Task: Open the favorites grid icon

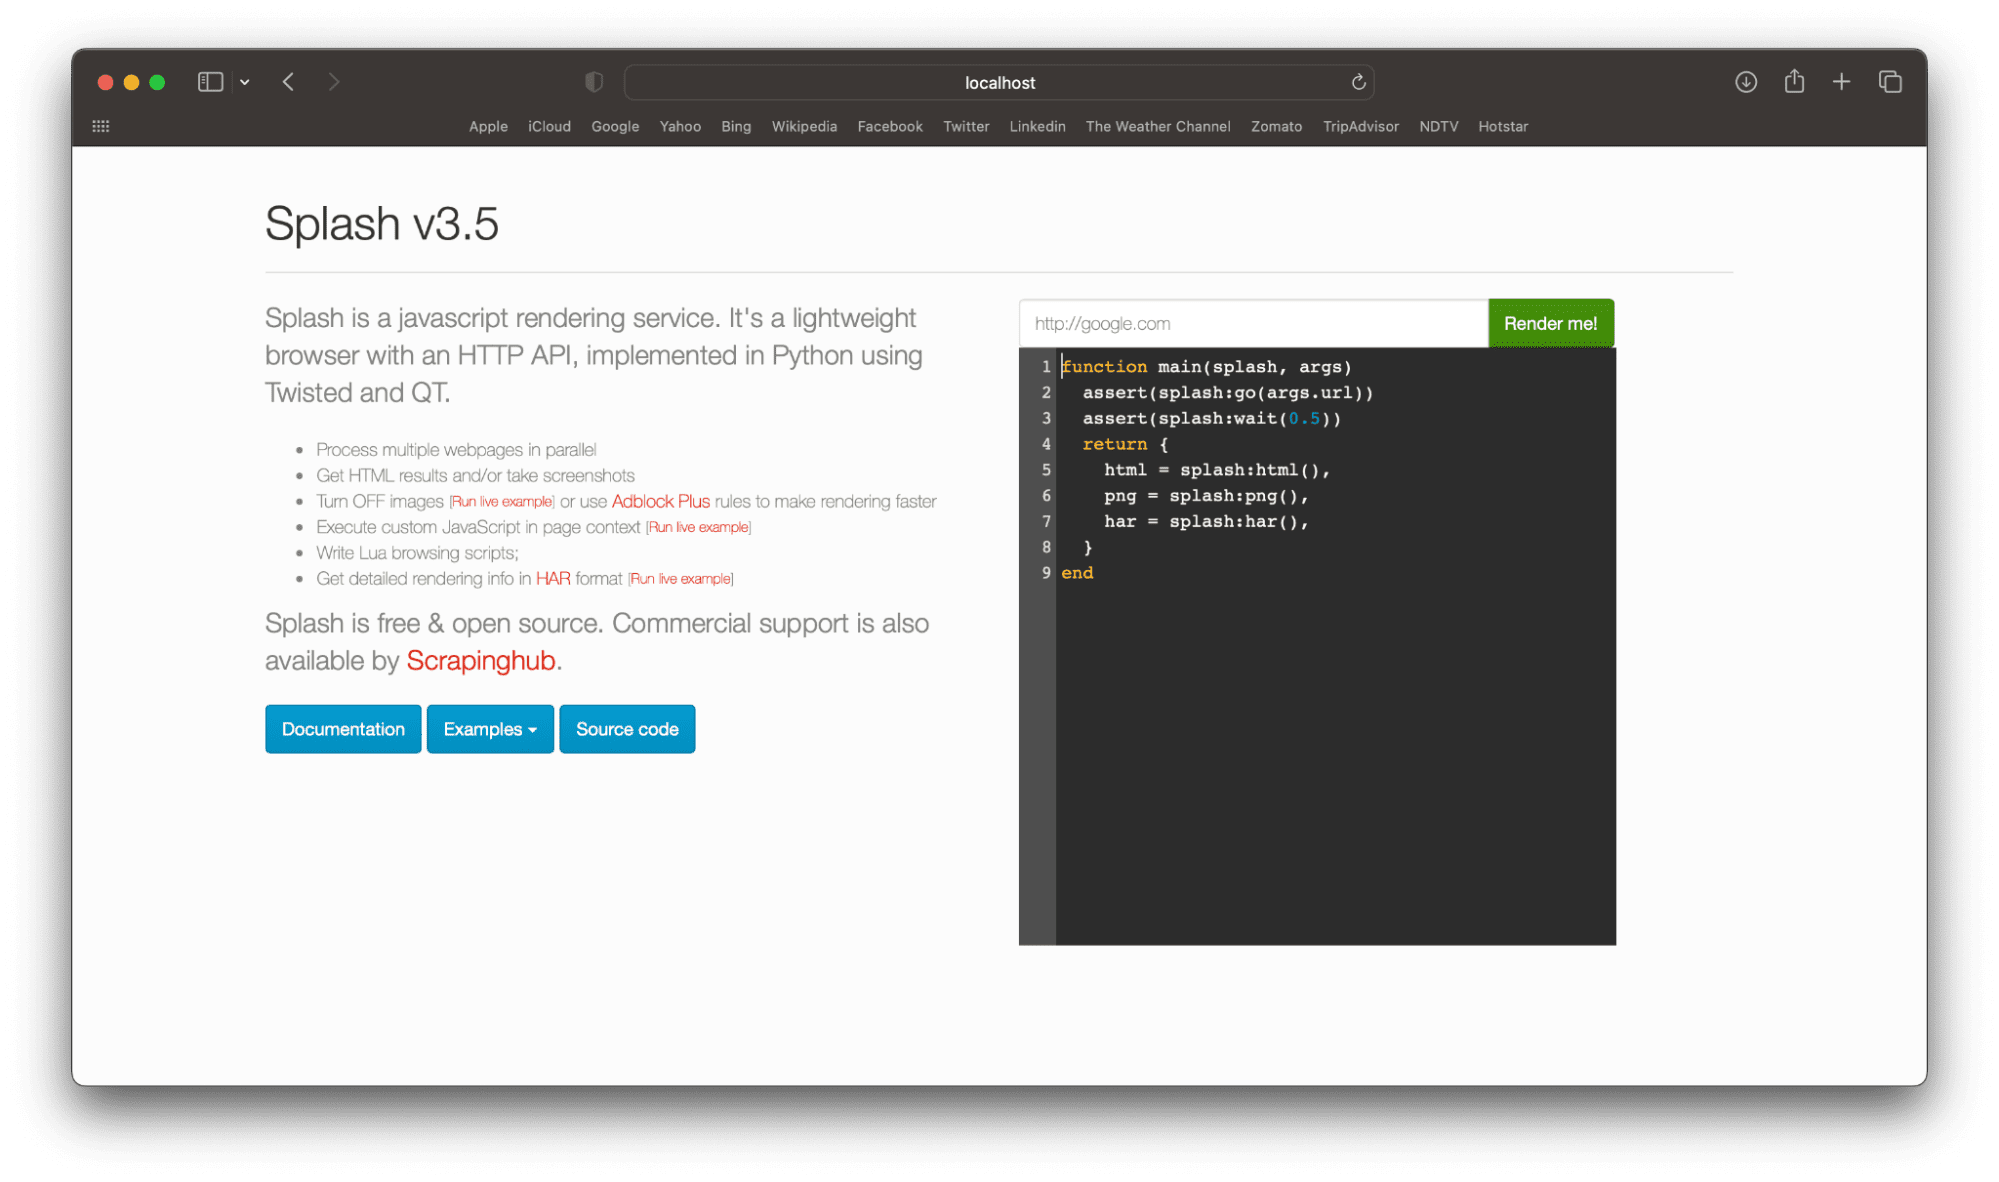Action: pyautogui.click(x=101, y=126)
